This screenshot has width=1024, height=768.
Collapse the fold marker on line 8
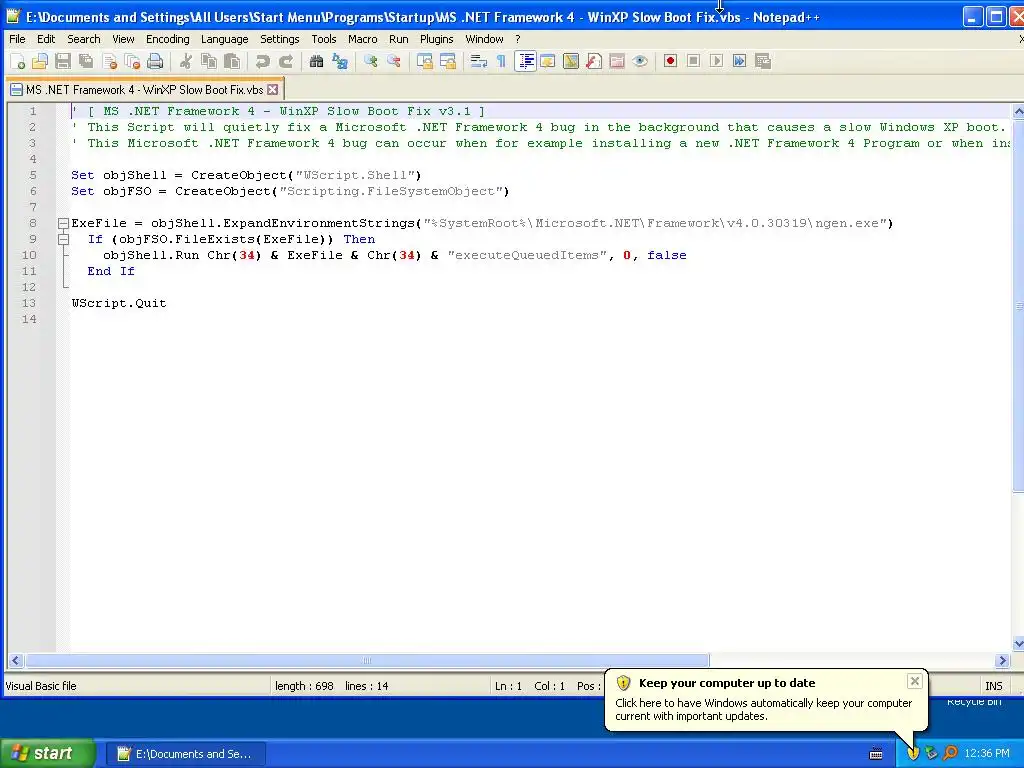click(63, 223)
